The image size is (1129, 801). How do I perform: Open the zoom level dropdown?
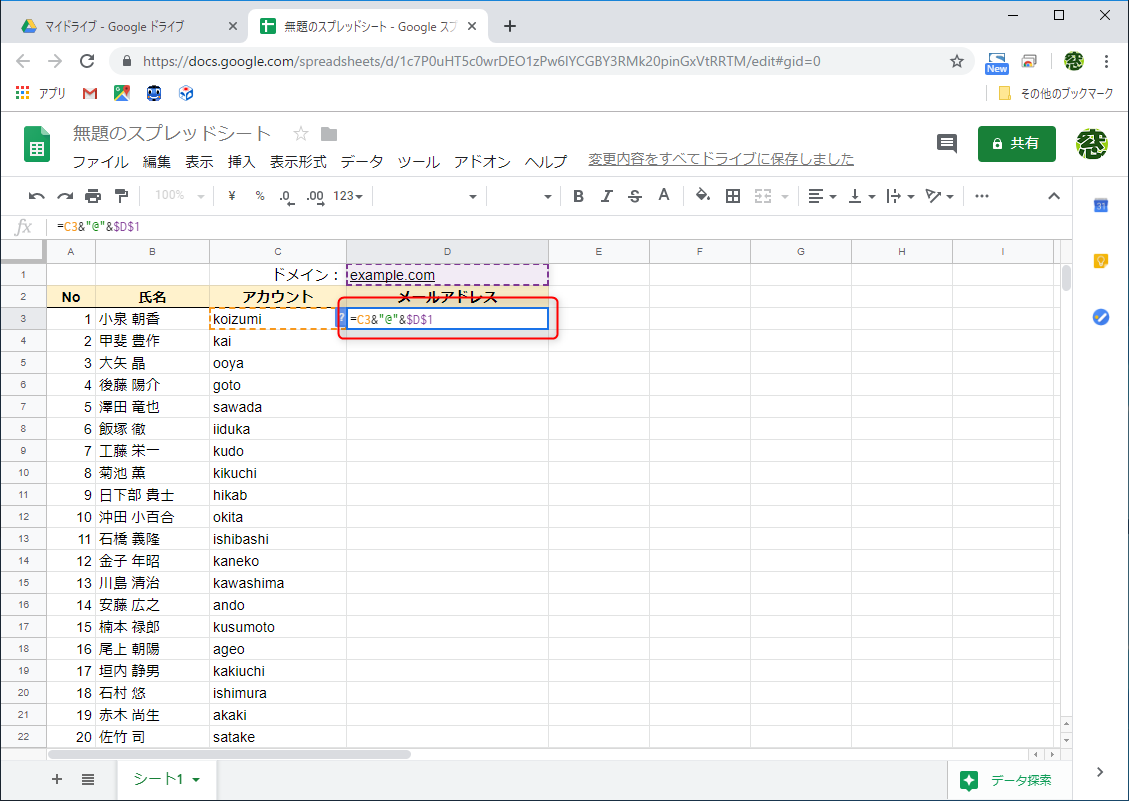[x=178, y=196]
